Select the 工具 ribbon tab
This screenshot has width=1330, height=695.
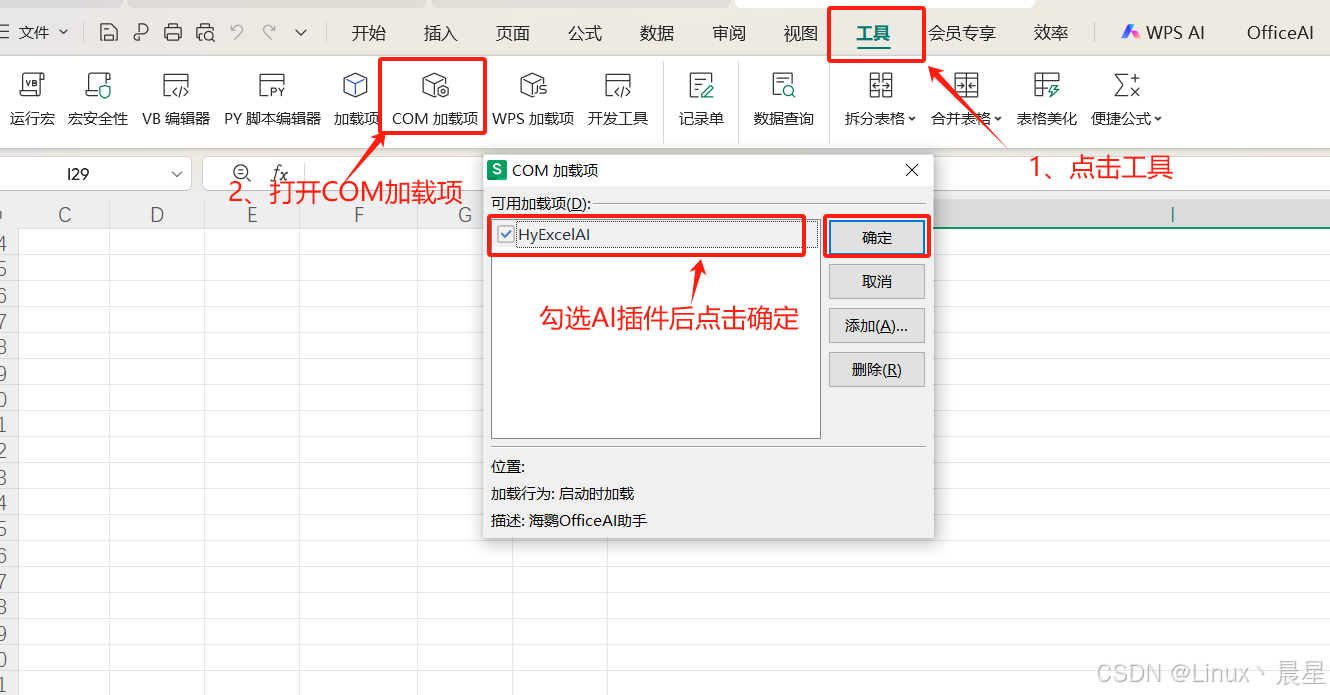coord(873,34)
